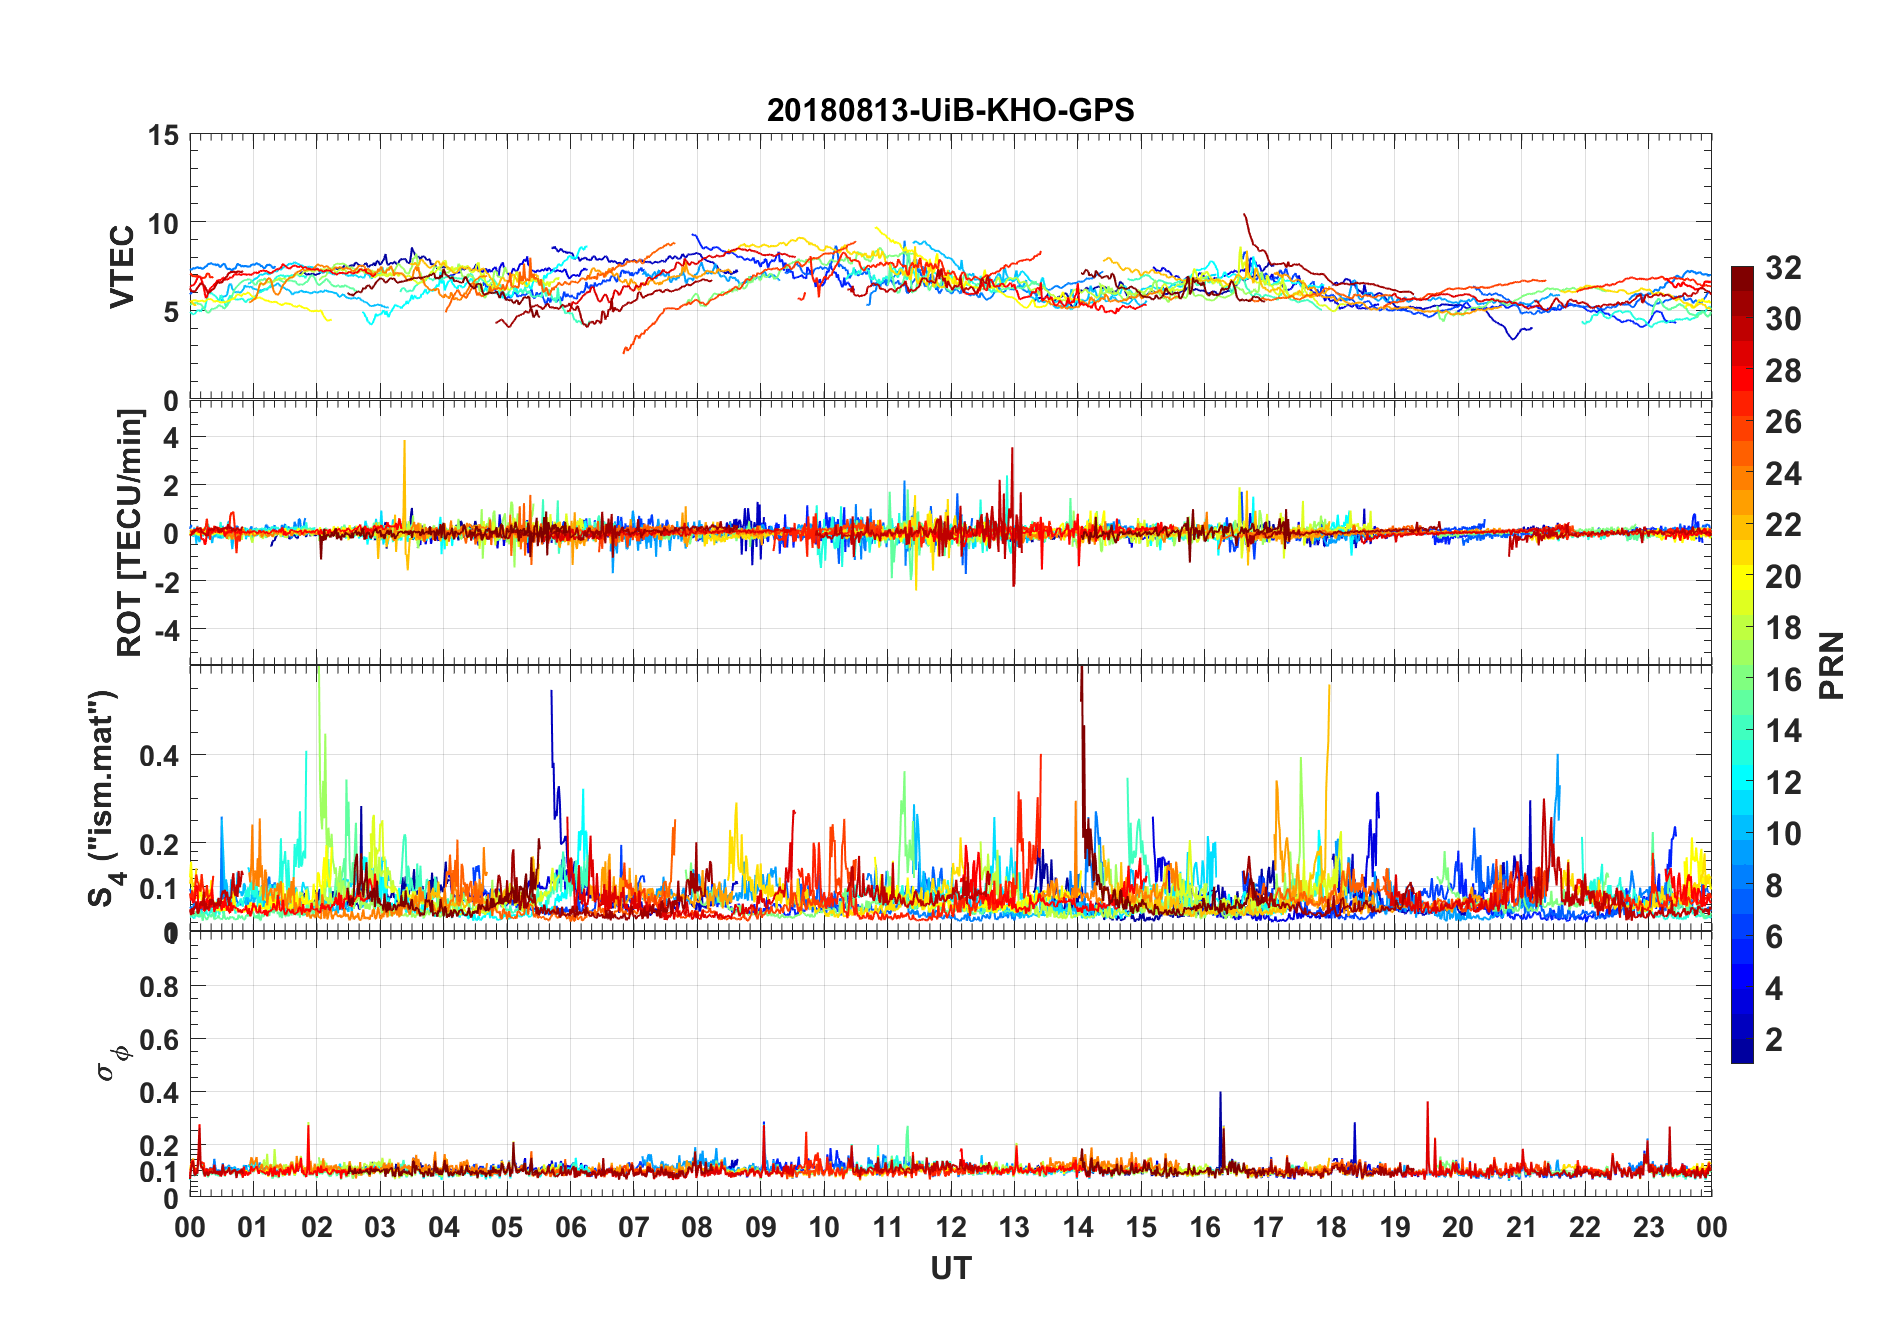The image size is (1902, 1330).
Task: Click the "14" label on the PRN colorbar
Action: (1783, 731)
